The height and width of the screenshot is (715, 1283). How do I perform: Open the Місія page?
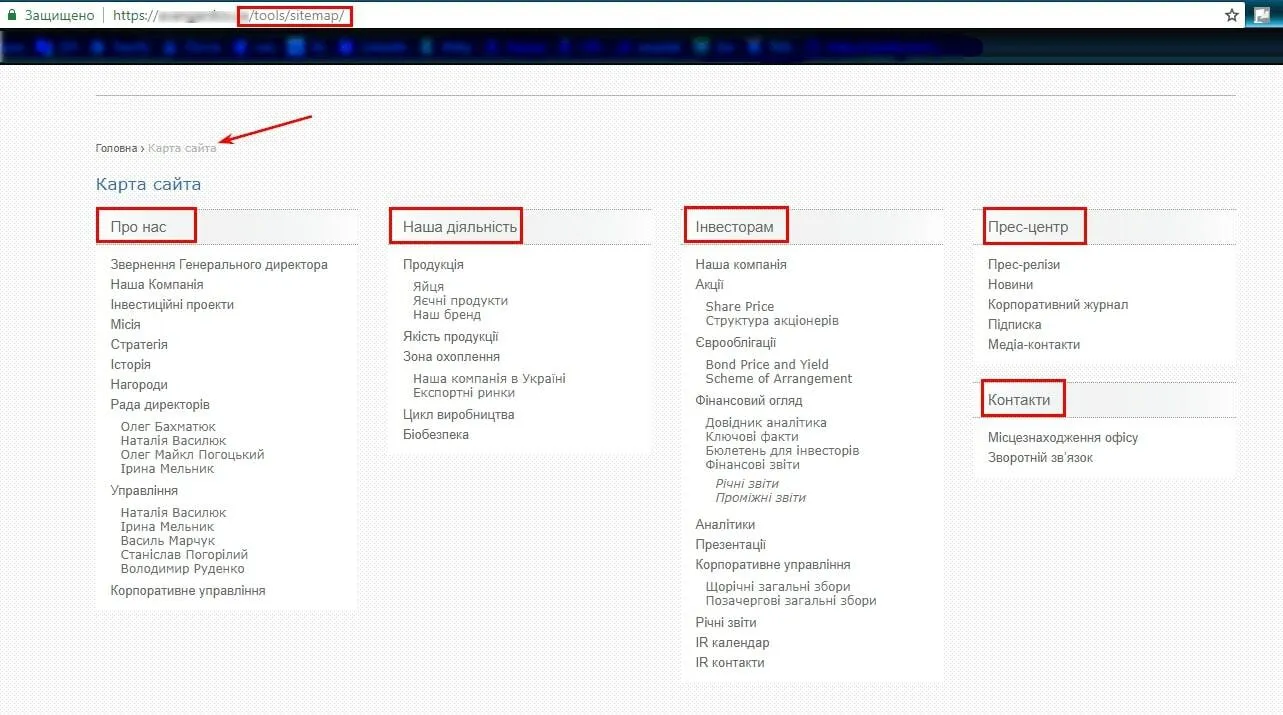tap(125, 325)
